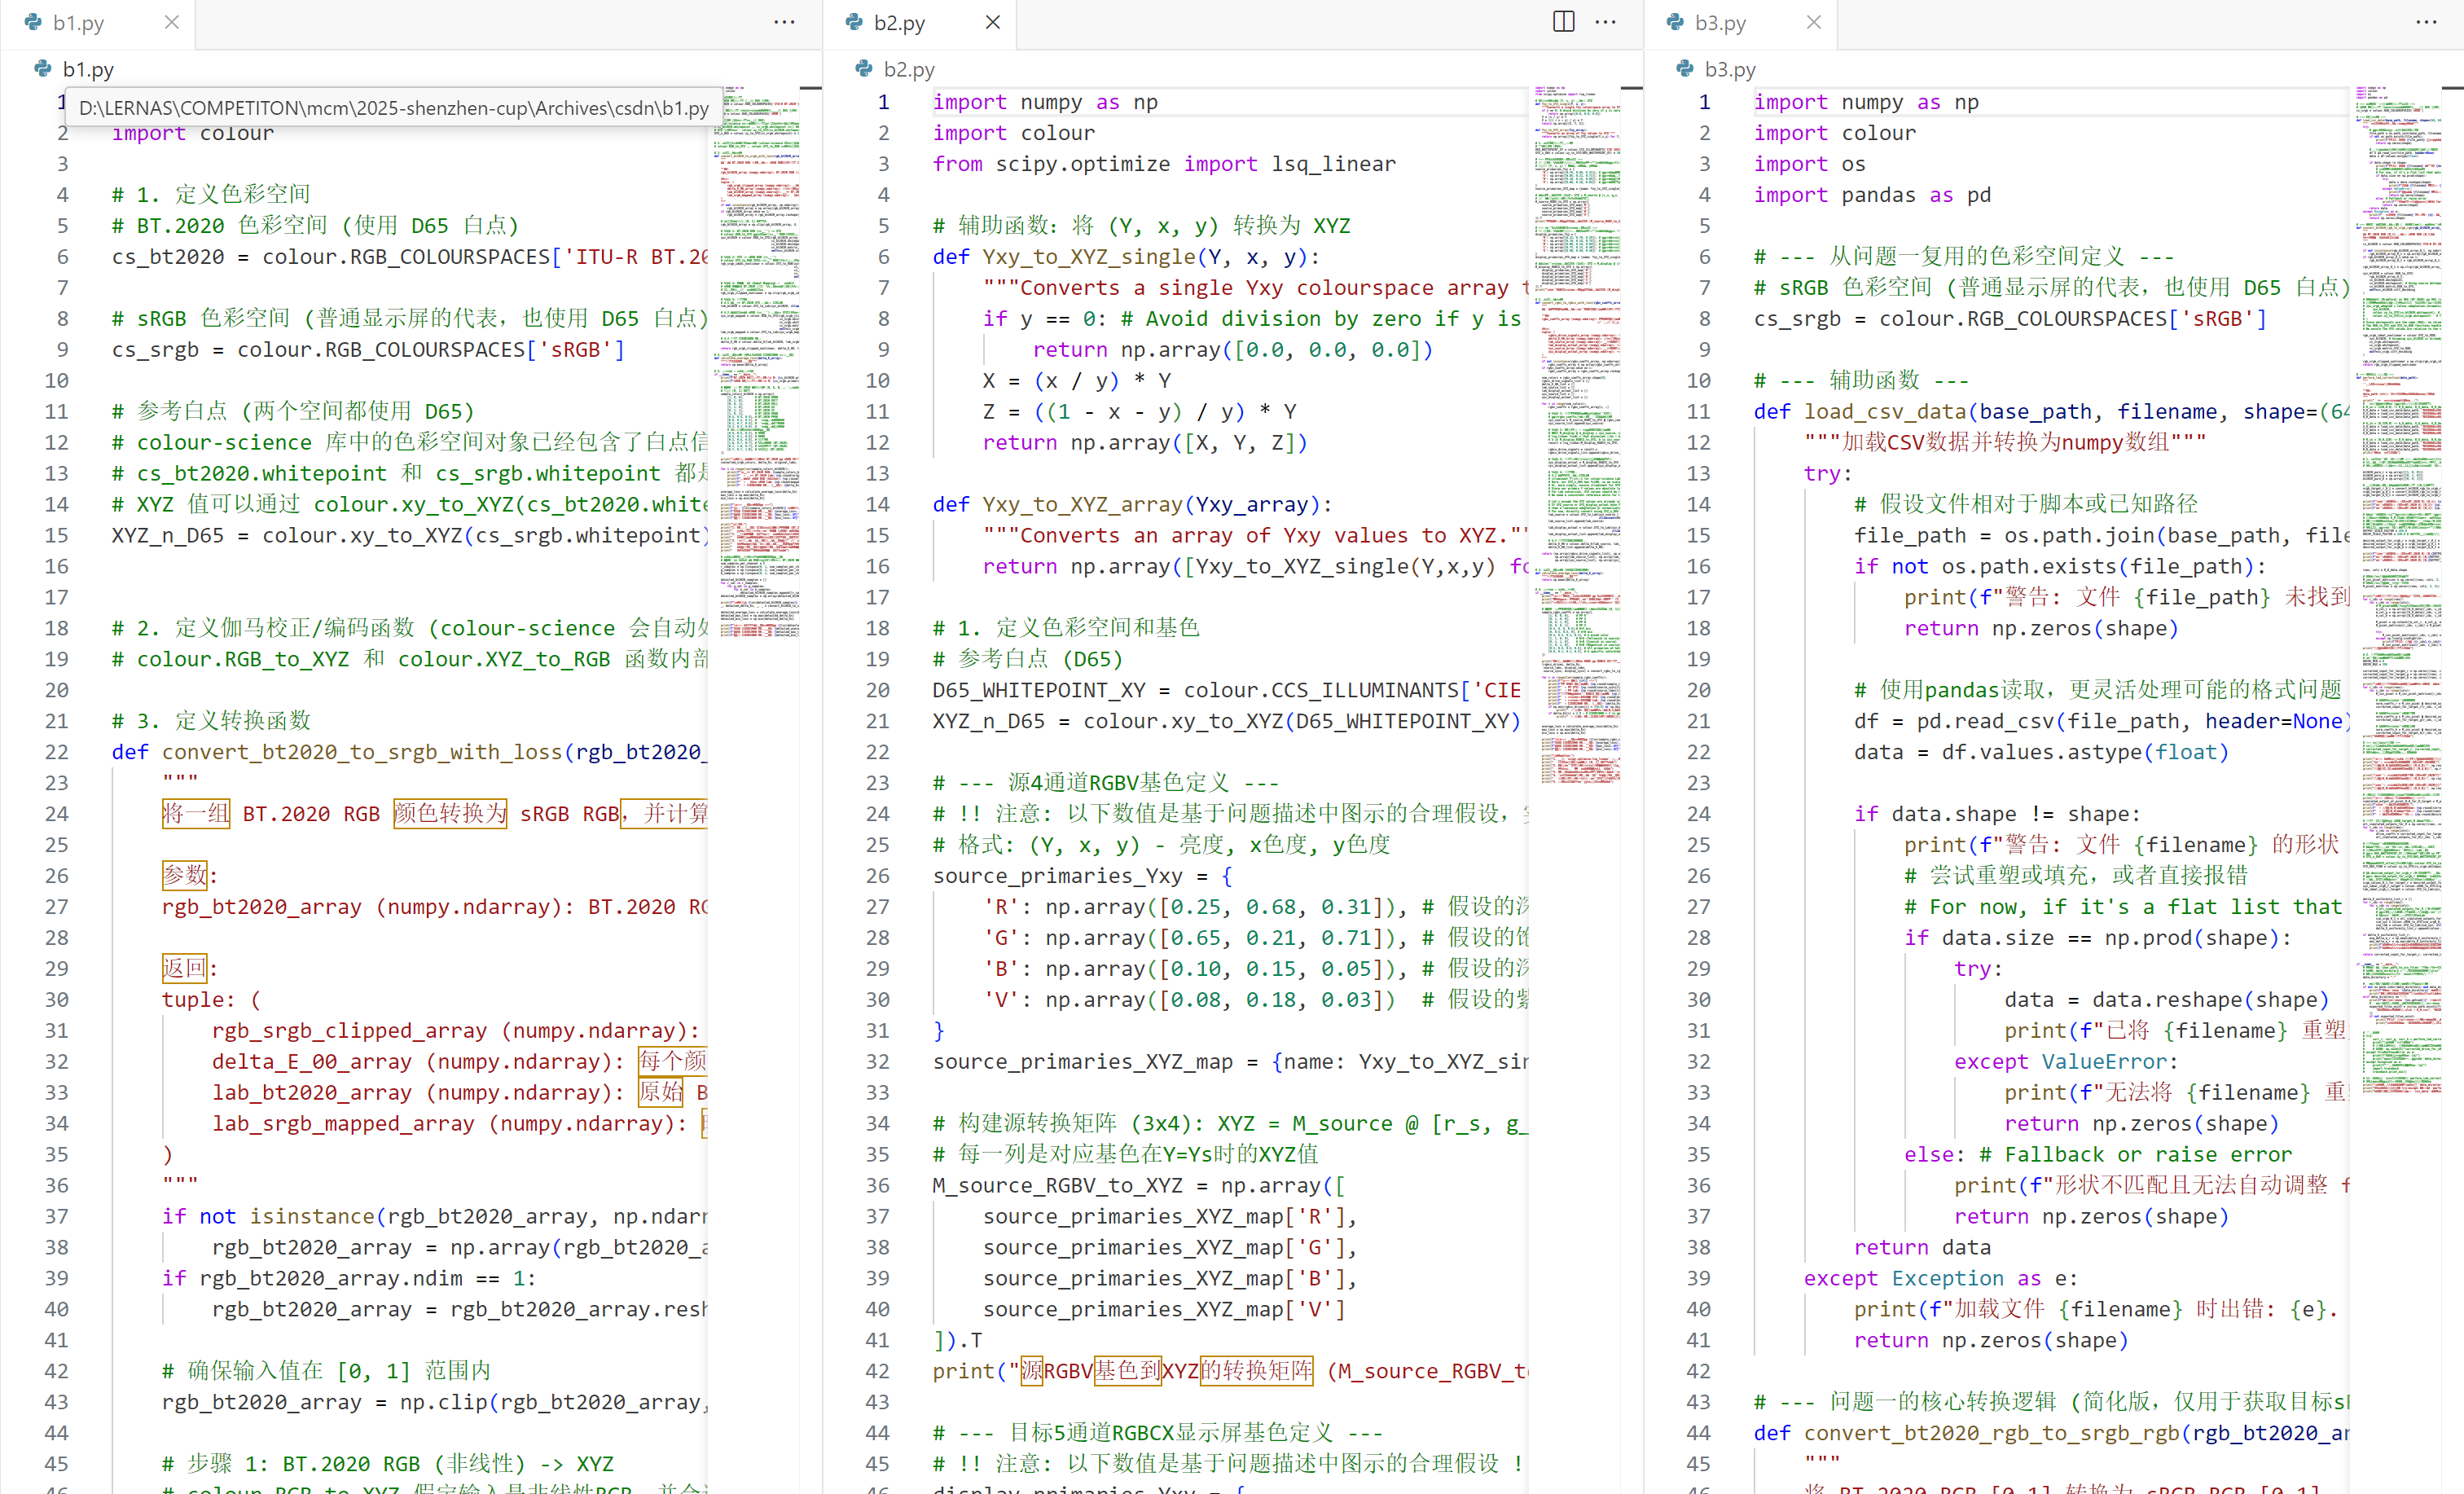Viewport: 2464px width, 1494px height.
Task: Close the b2.py tab
Action: [x=992, y=22]
